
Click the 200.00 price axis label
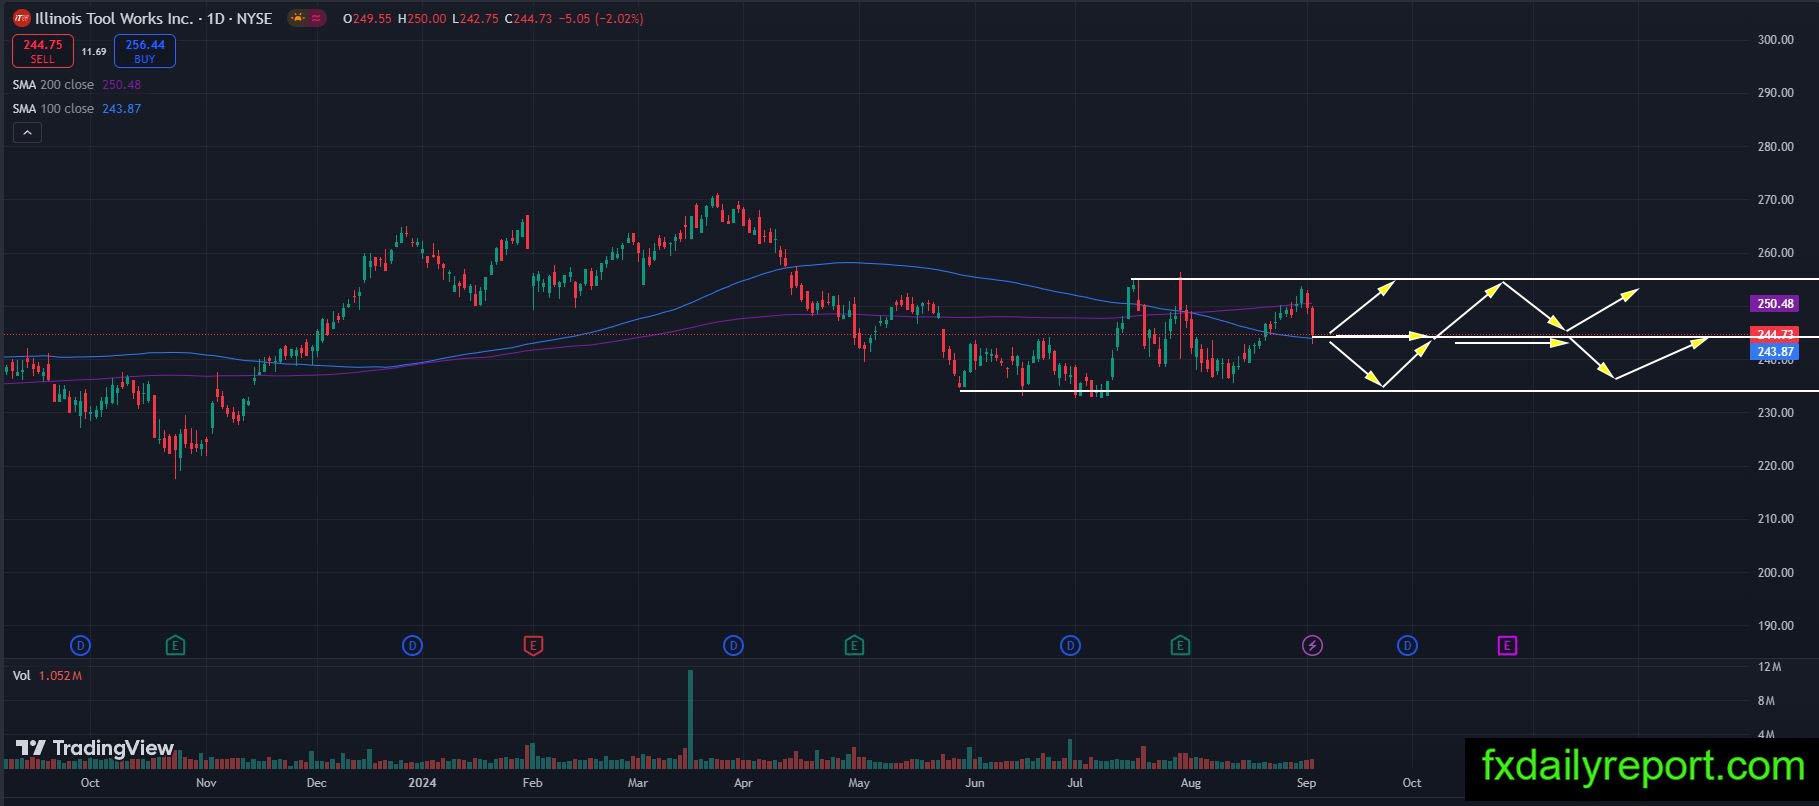(1775, 573)
